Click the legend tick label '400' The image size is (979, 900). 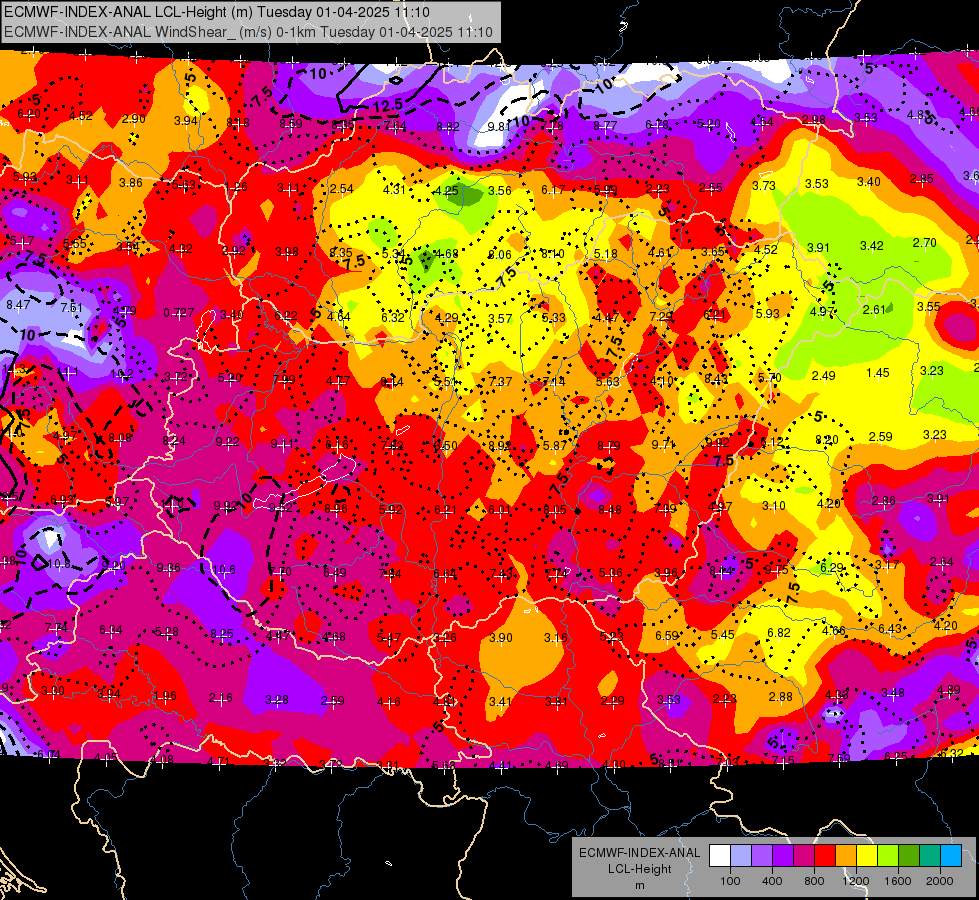click(x=772, y=881)
